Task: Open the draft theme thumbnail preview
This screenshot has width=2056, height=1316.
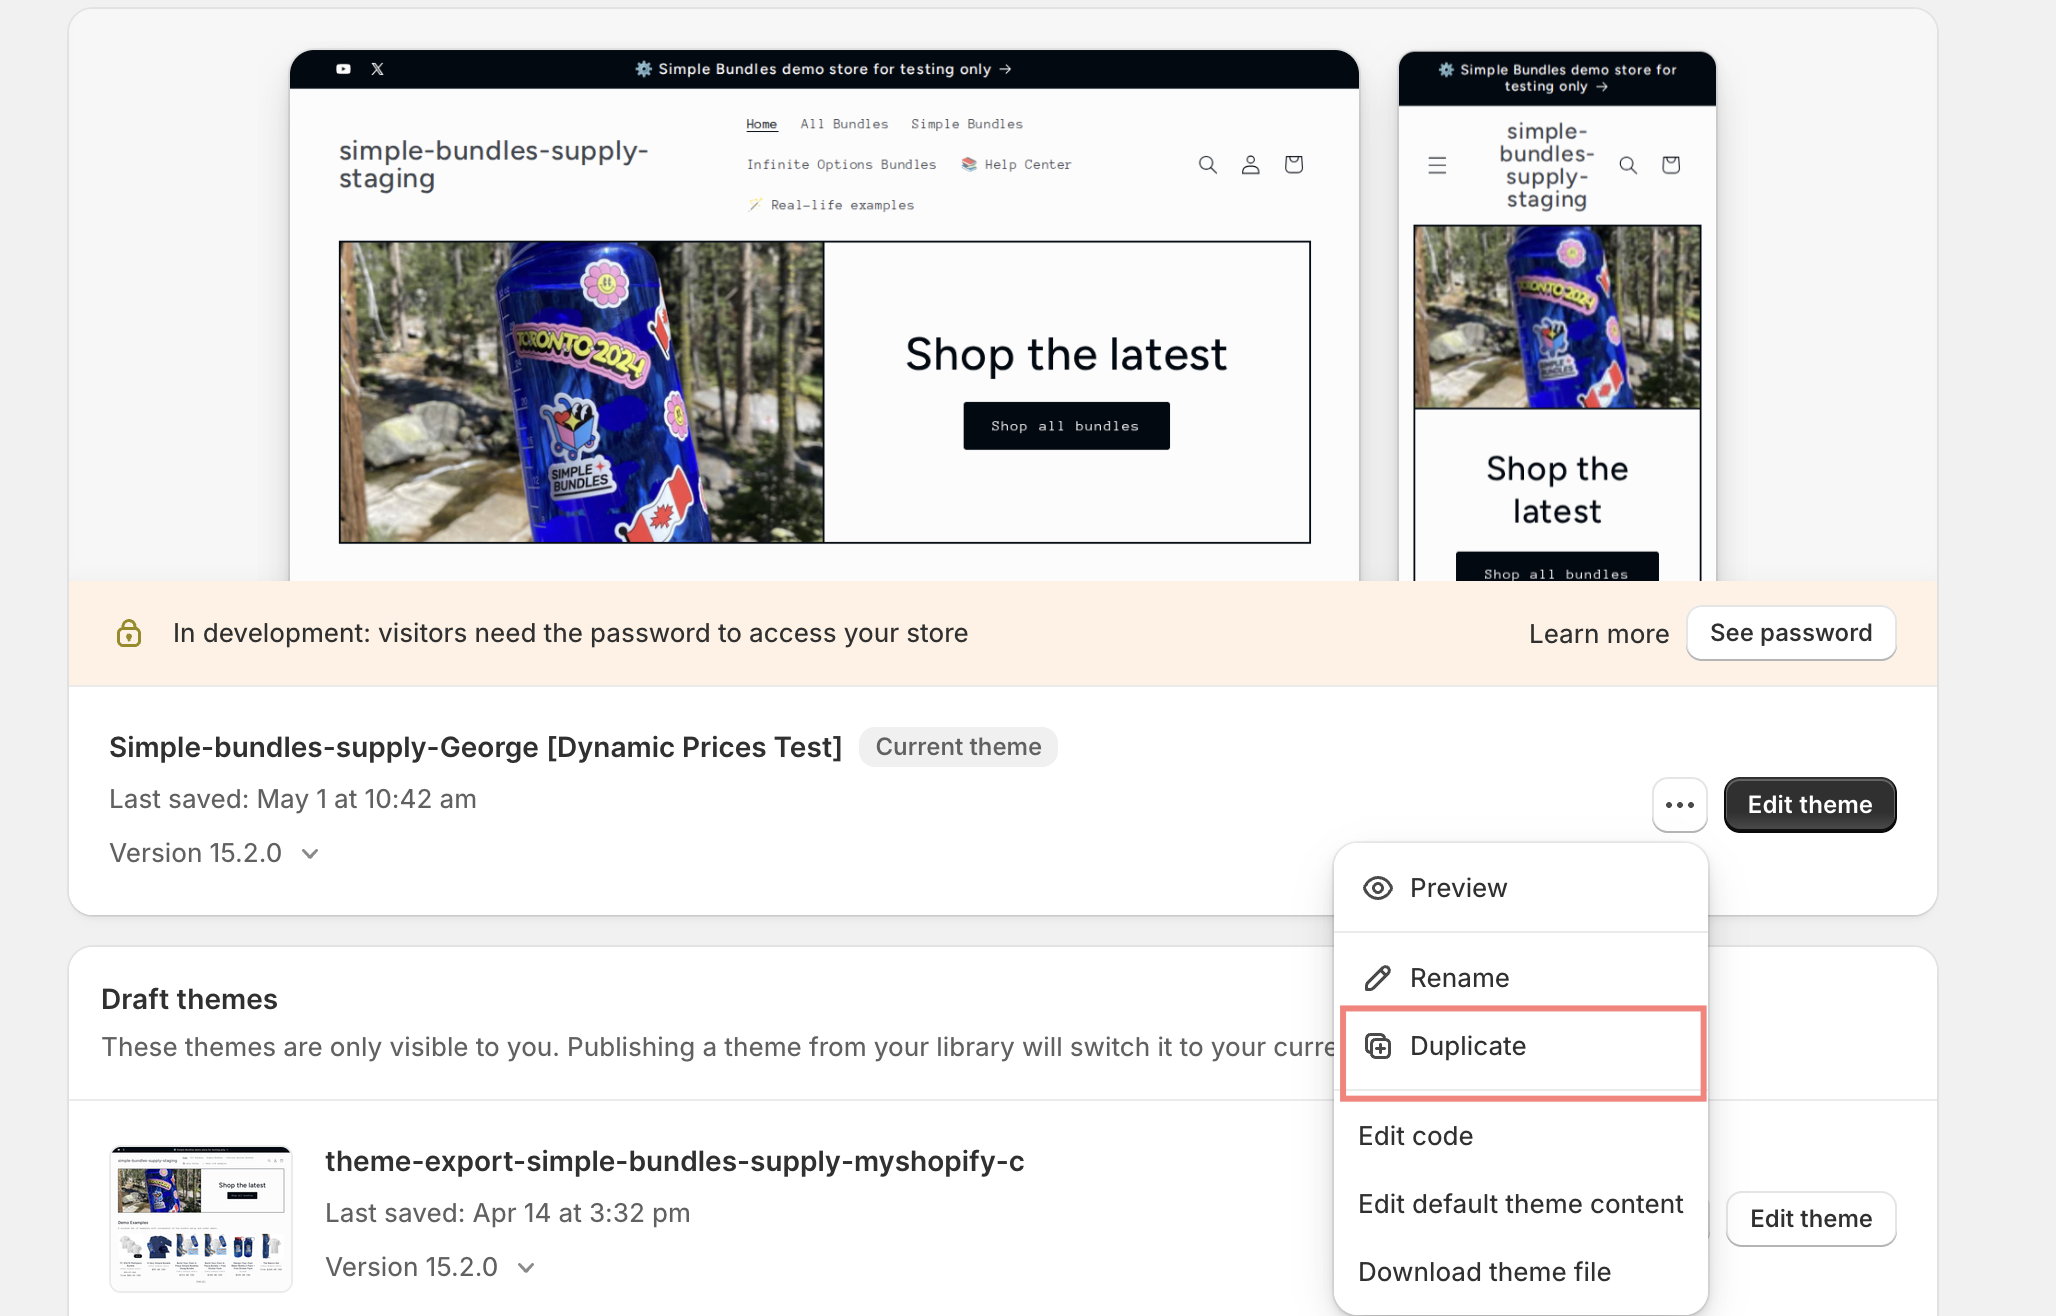Action: (x=201, y=1219)
